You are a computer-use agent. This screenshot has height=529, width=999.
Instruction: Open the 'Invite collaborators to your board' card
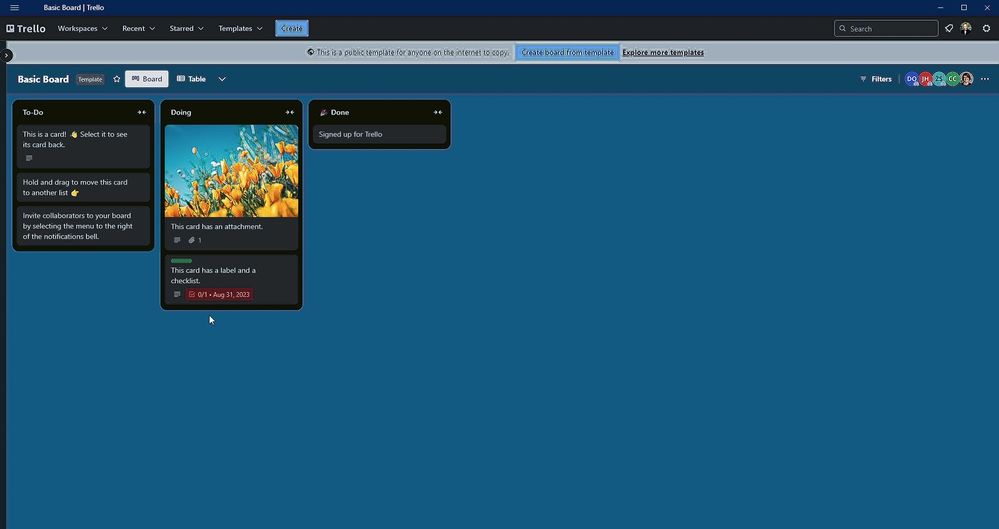pos(83,226)
